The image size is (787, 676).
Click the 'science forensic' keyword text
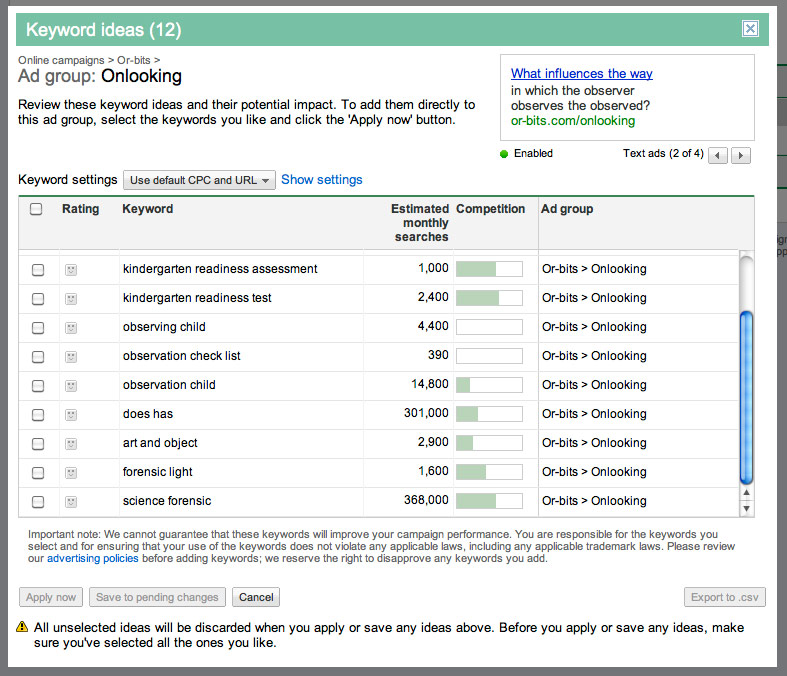(167, 501)
